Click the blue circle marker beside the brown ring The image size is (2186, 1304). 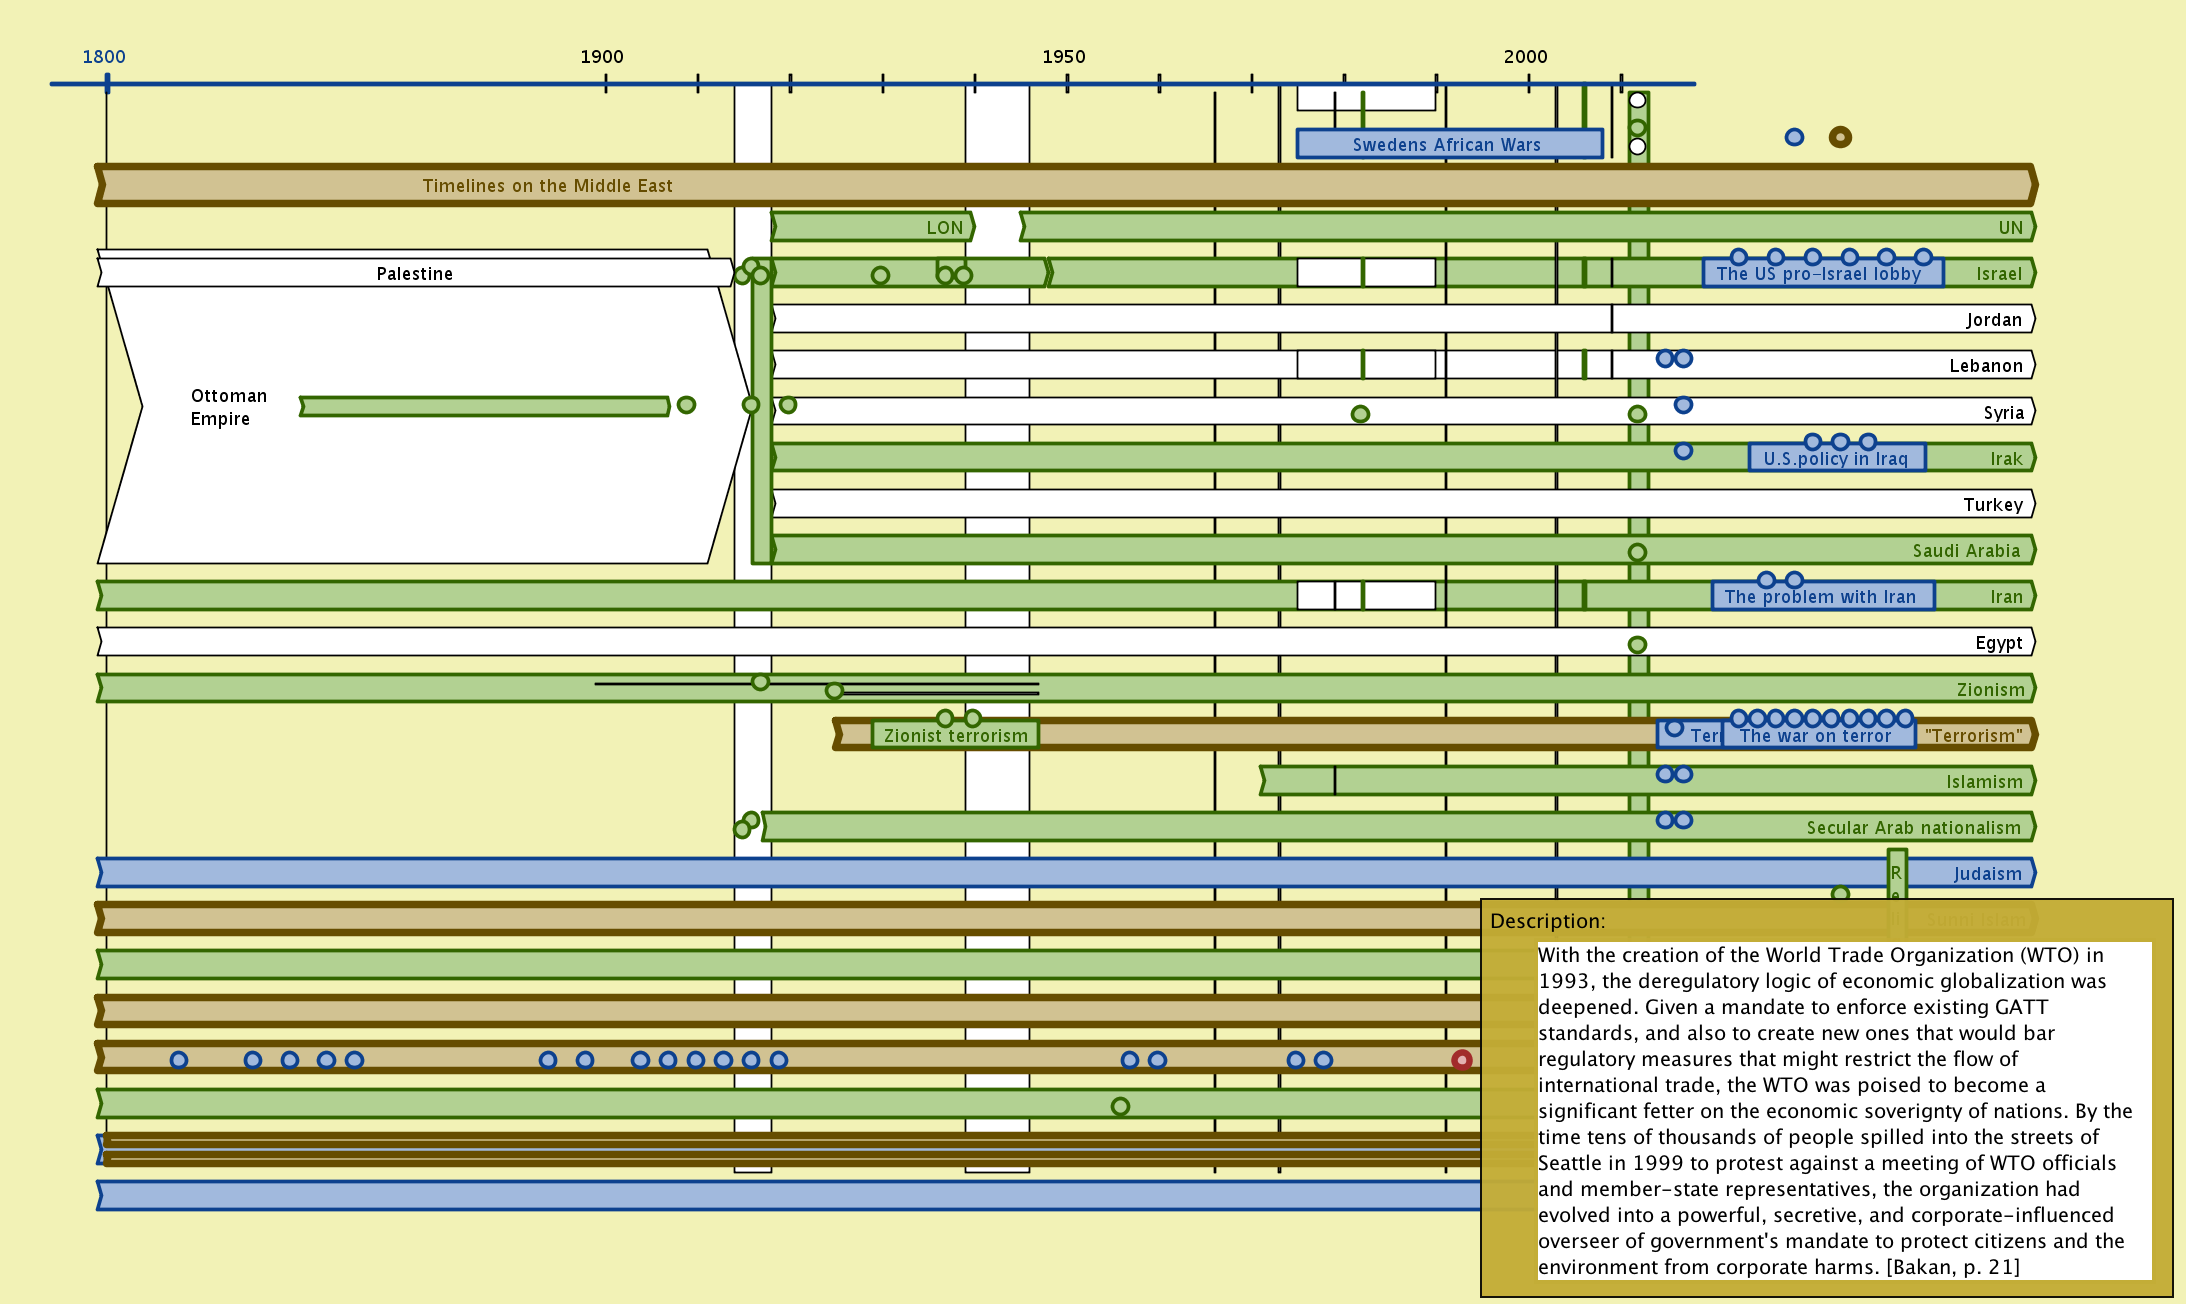(x=1794, y=137)
